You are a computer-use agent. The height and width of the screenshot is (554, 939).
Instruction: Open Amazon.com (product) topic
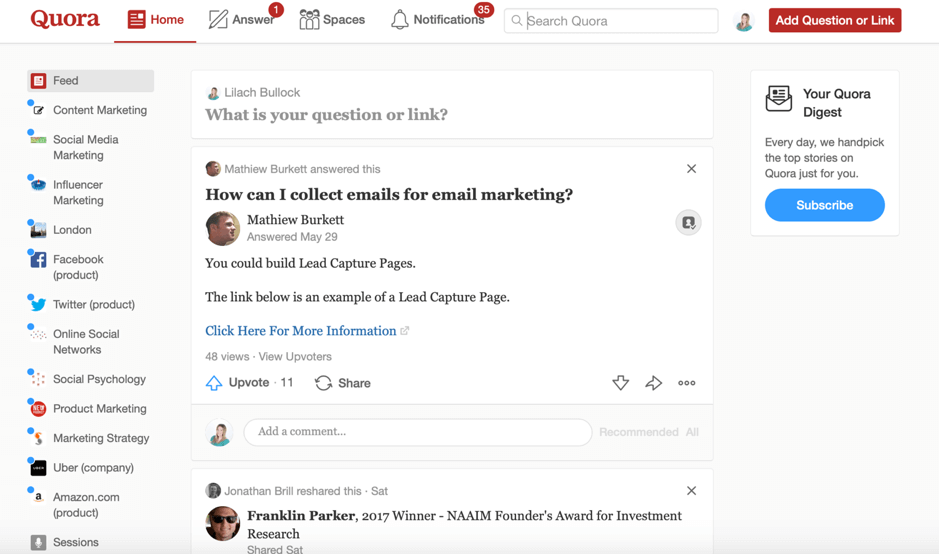tap(86, 505)
